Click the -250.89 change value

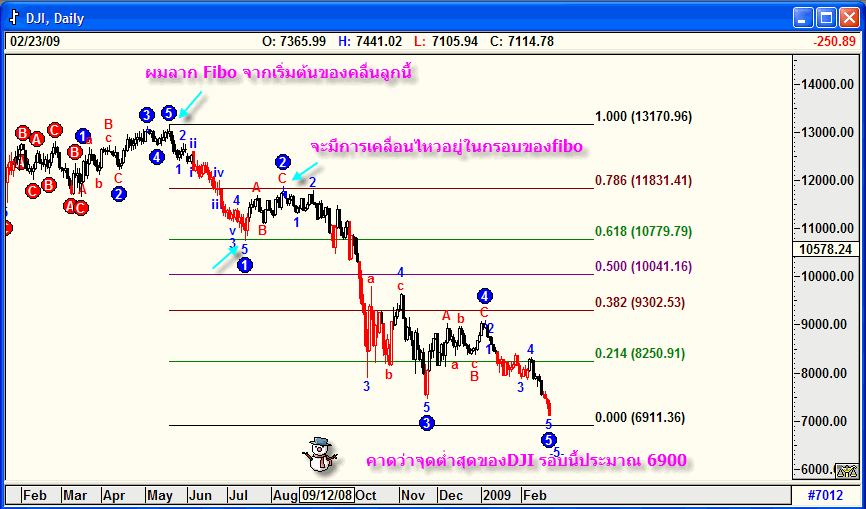[x=834, y=41]
